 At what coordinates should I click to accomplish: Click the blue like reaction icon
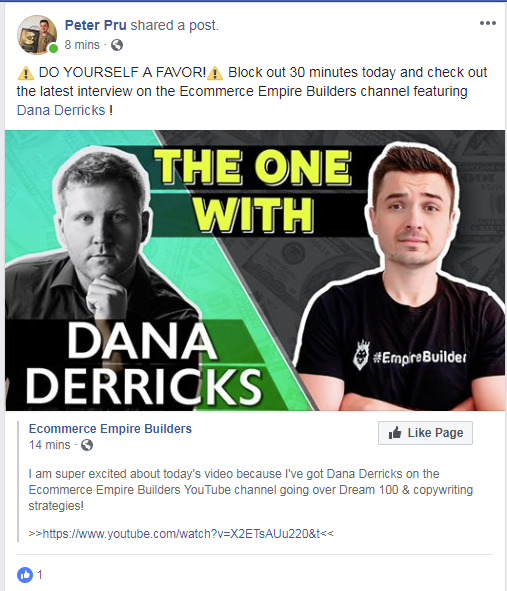(x=25, y=575)
